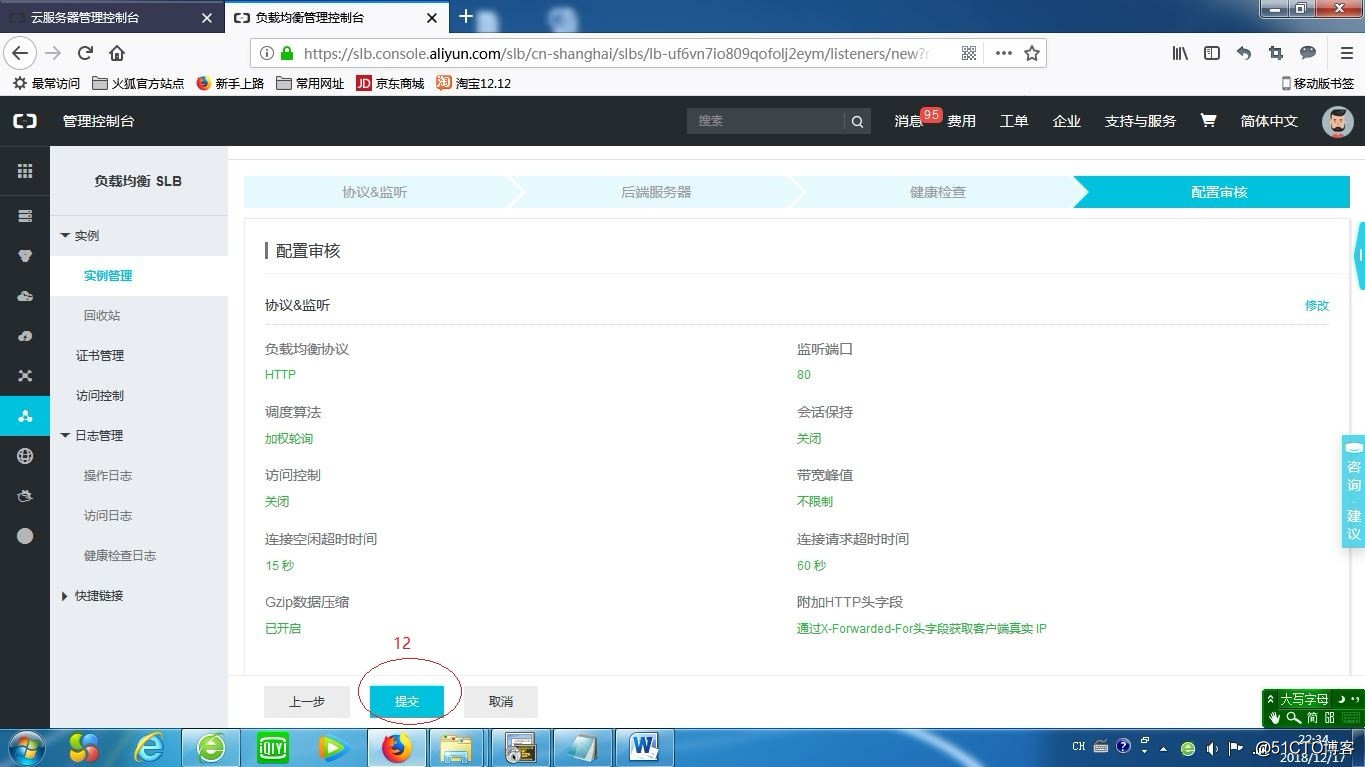This screenshot has width=1365, height=767.
Task: Open 企业 in header
Action: click(1067, 121)
